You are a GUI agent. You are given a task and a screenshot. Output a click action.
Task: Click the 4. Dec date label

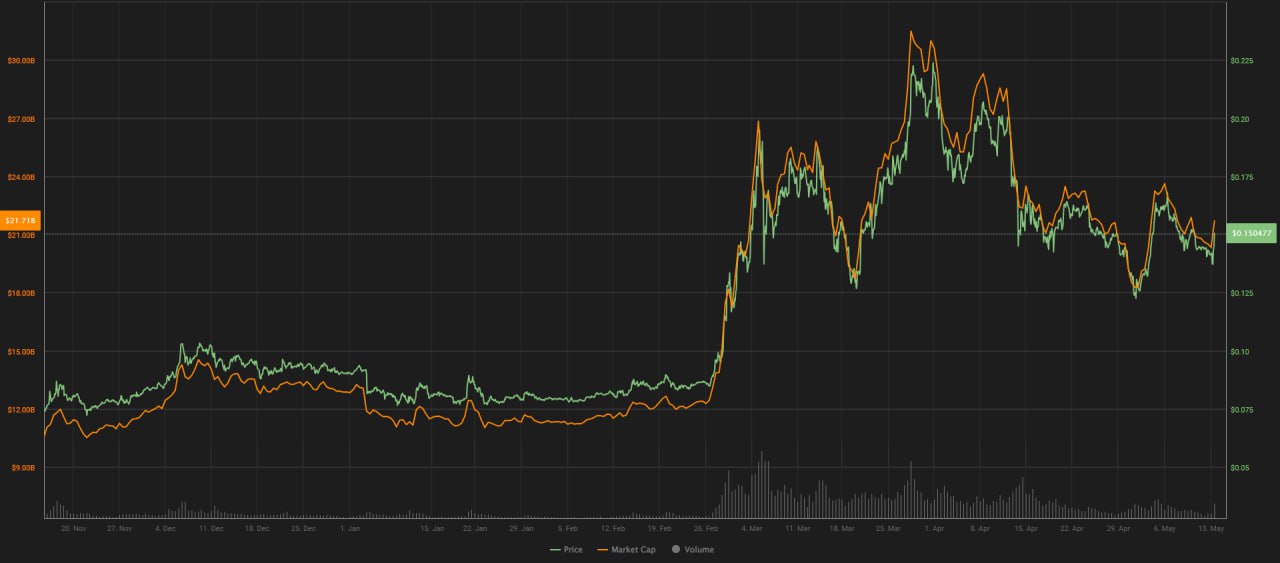click(x=166, y=527)
